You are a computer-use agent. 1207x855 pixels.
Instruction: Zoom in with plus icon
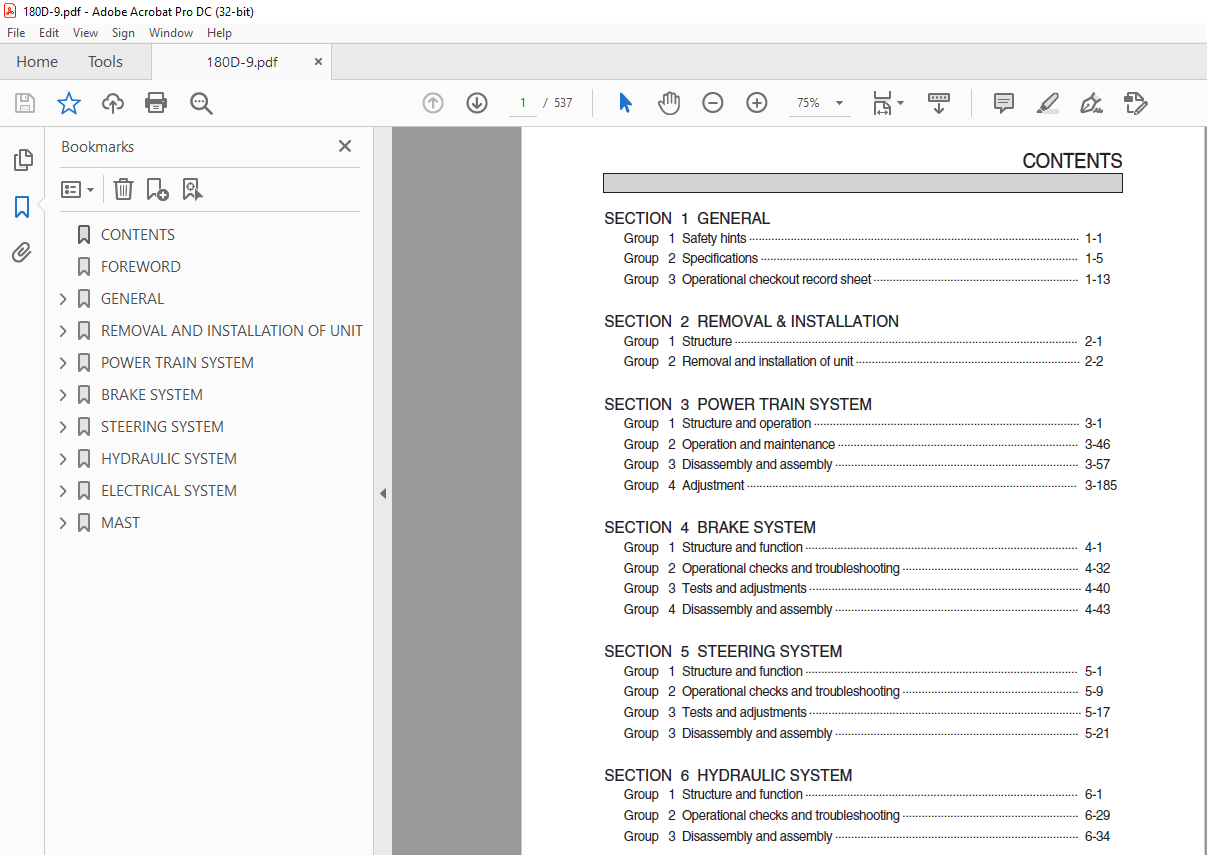(757, 103)
